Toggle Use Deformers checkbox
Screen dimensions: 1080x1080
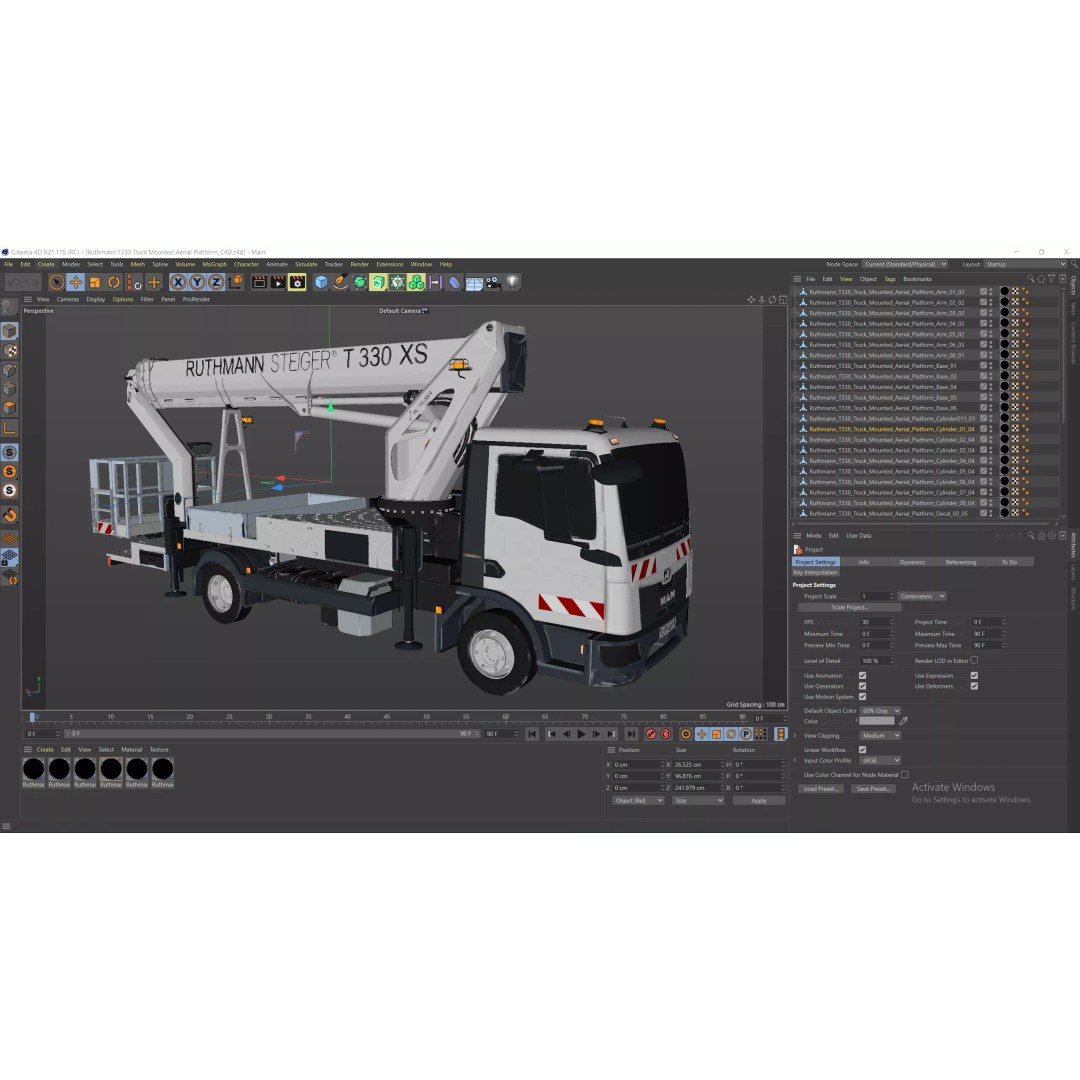click(974, 686)
